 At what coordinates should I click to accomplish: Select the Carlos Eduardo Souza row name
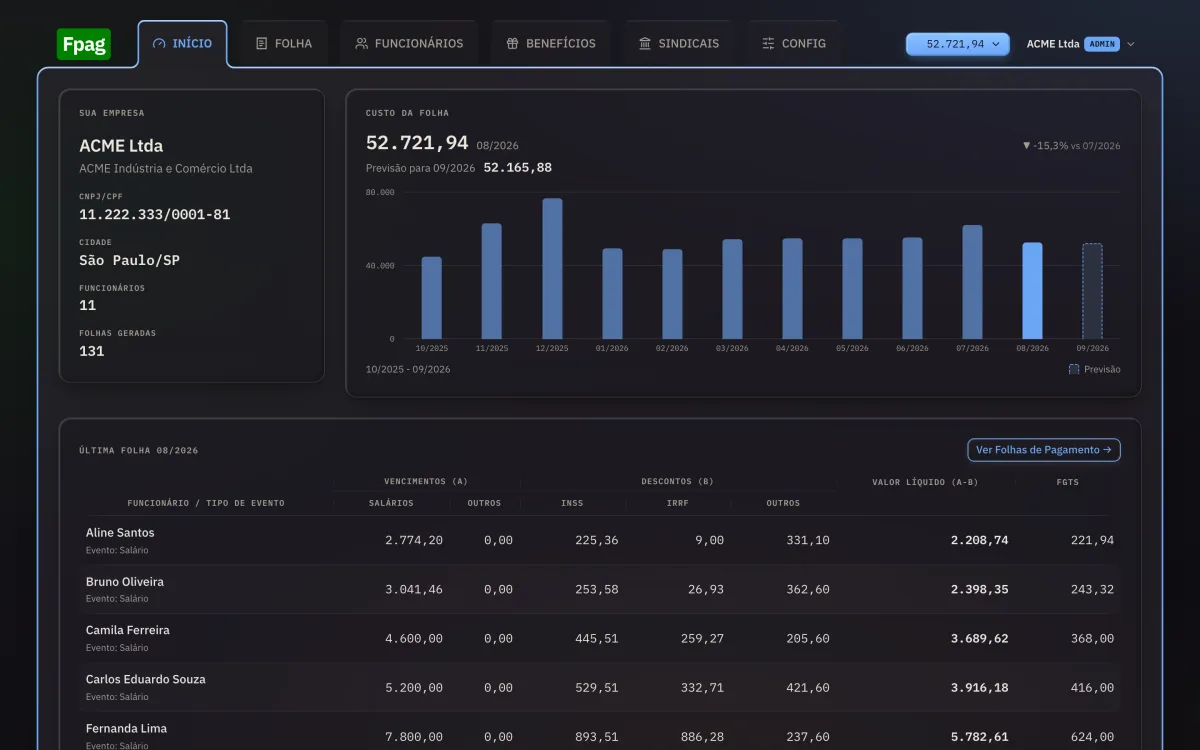click(146, 680)
